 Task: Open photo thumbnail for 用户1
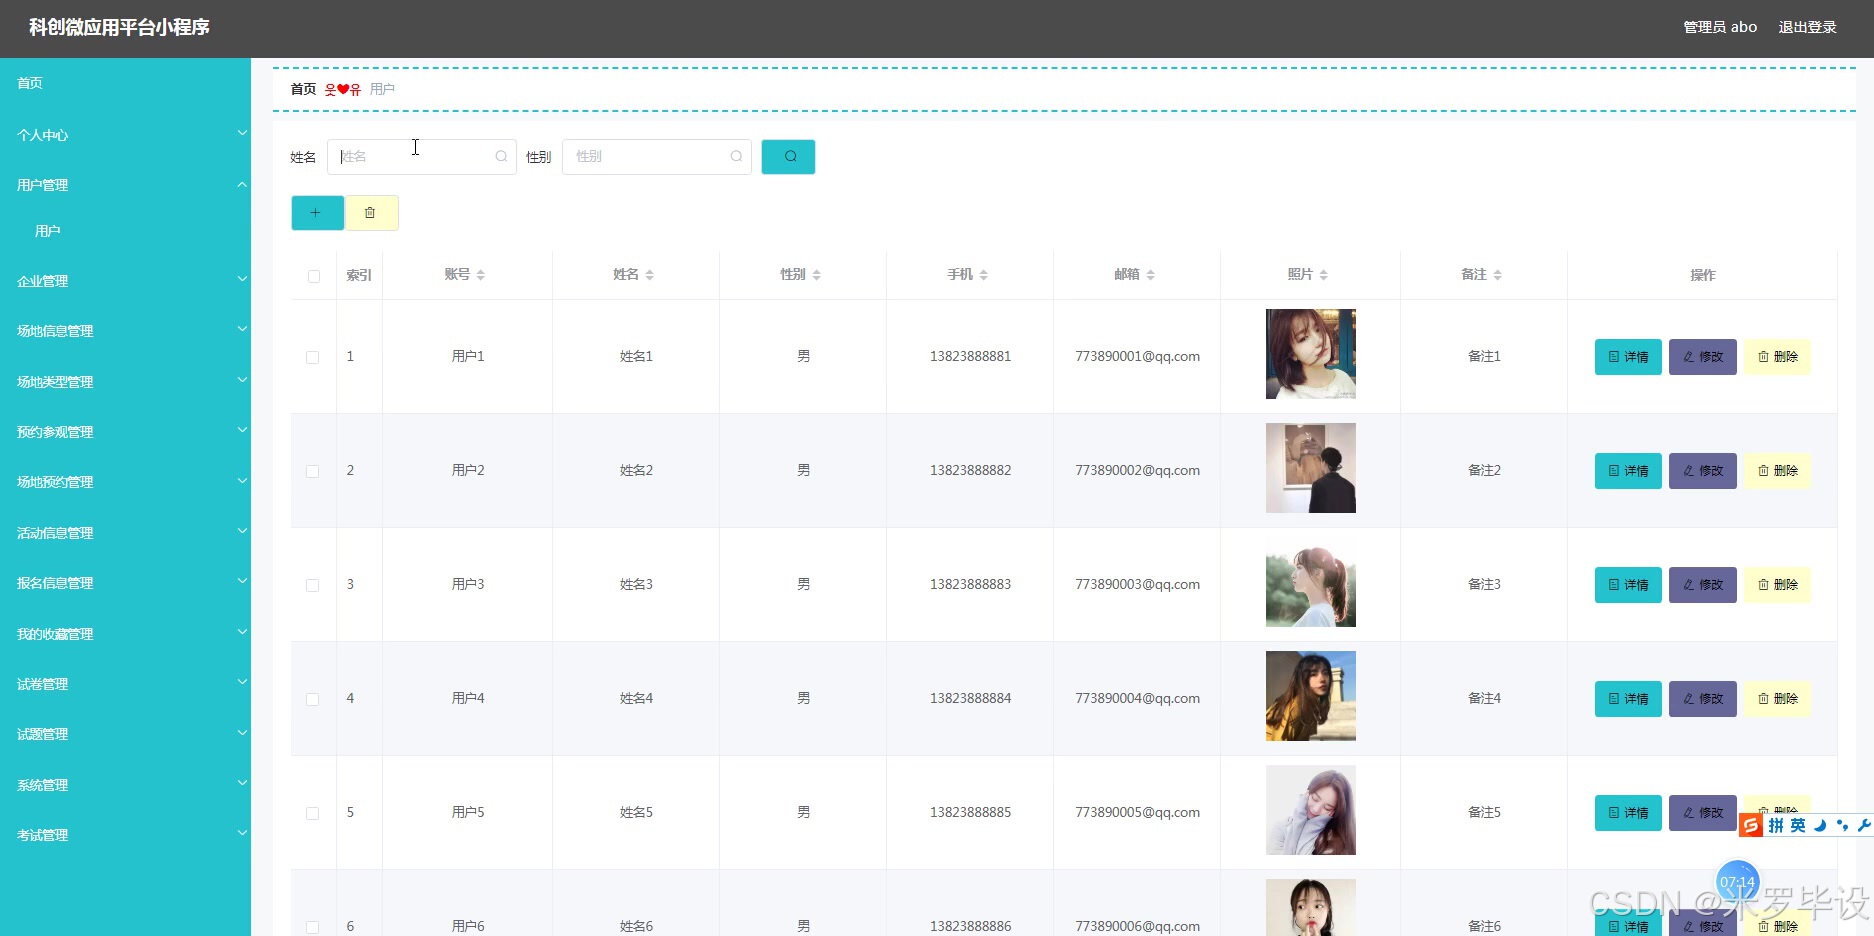1310,354
